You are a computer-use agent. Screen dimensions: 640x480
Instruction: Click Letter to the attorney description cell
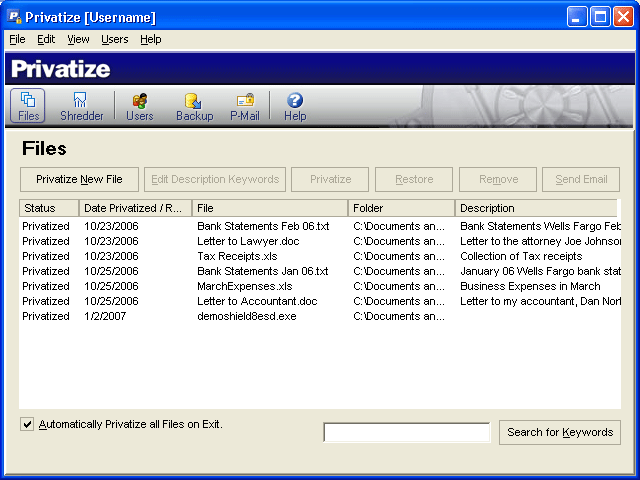point(540,241)
